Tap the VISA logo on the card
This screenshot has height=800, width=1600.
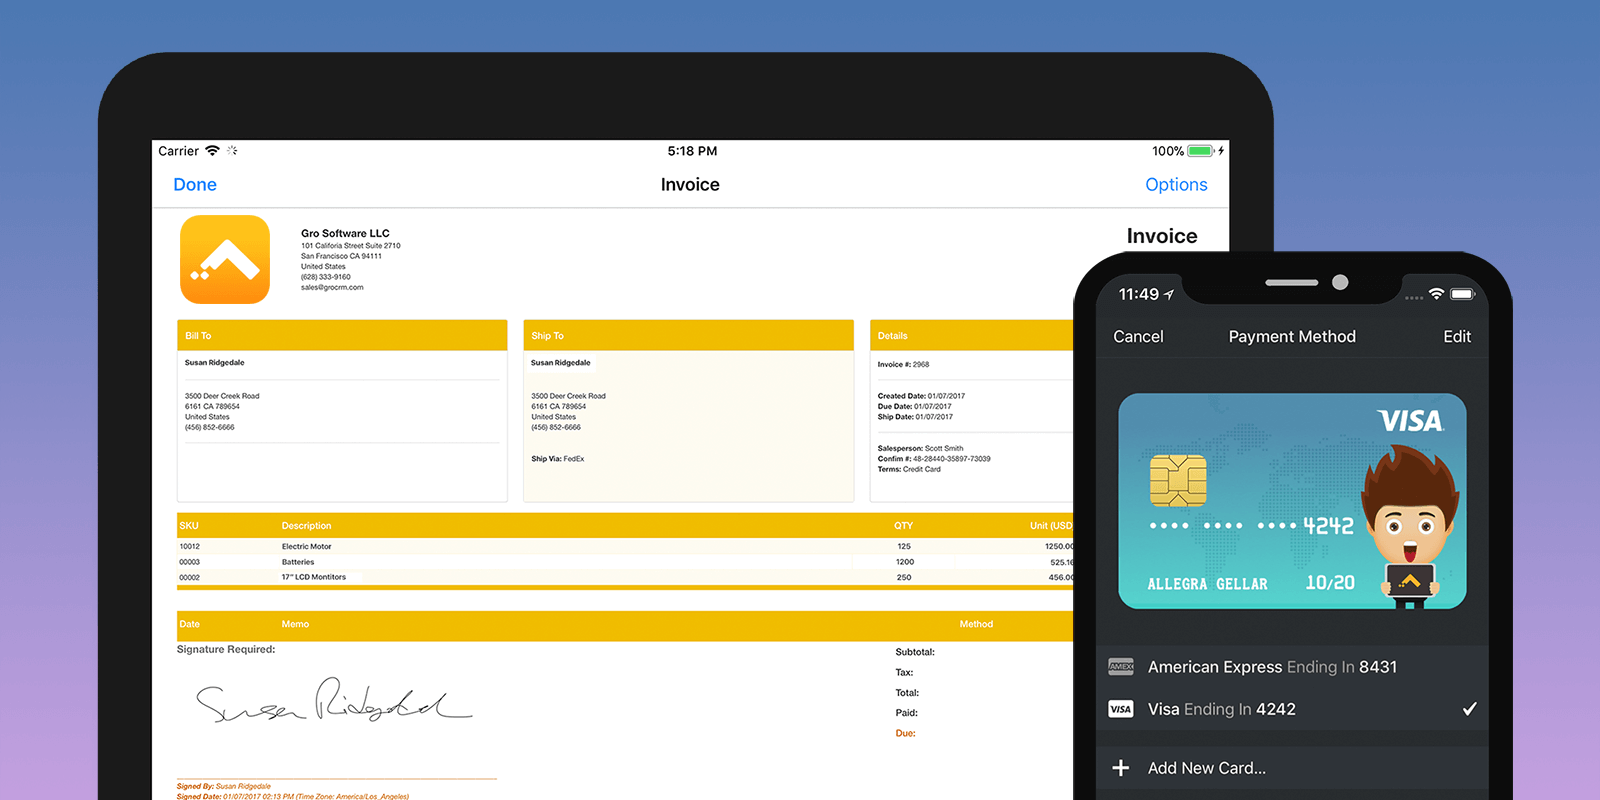pyautogui.click(x=1410, y=422)
